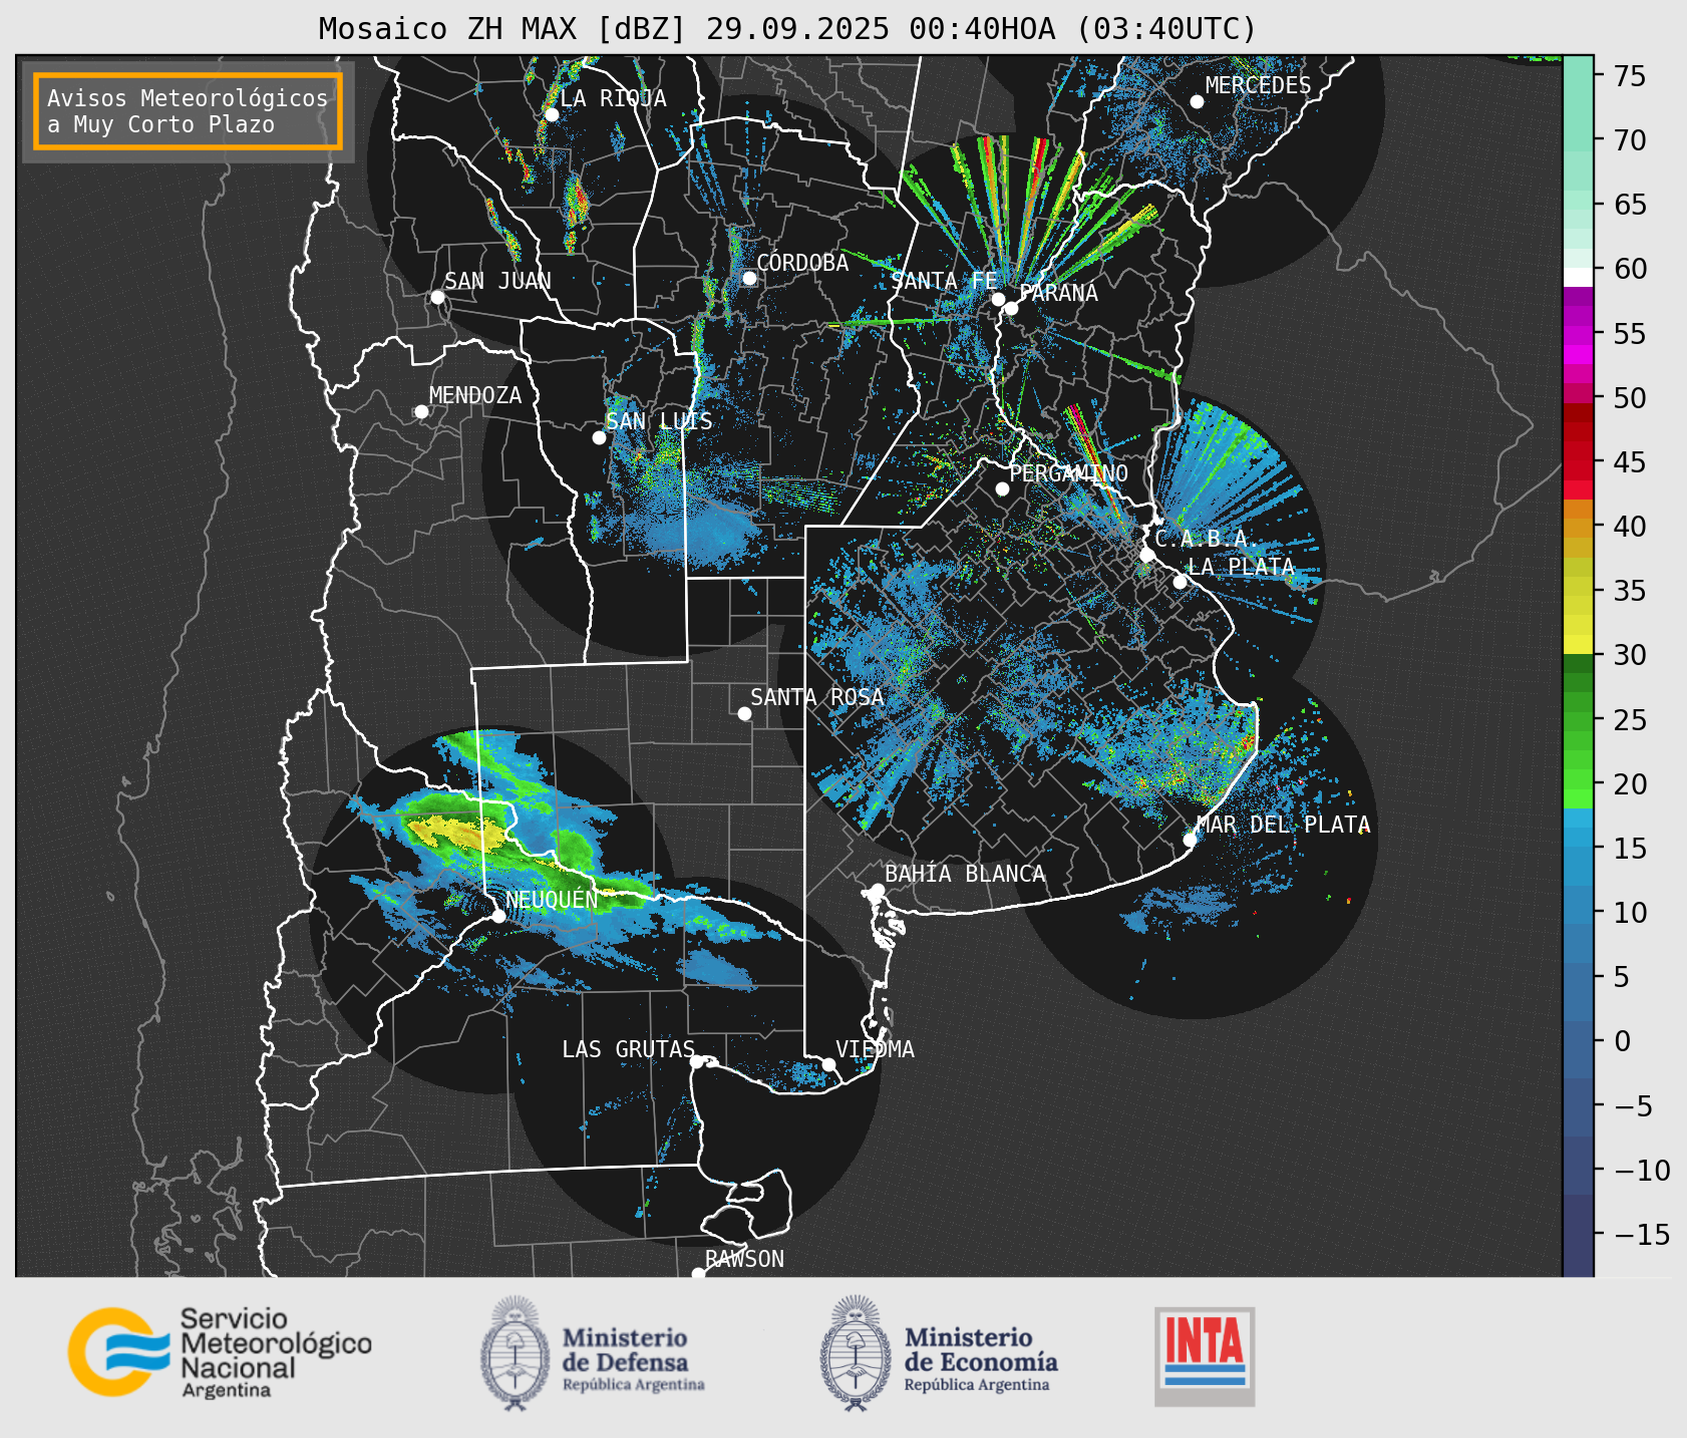This screenshot has width=1687, height=1438.
Task: Select the San Luis city marker dot
Action: pos(599,438)
